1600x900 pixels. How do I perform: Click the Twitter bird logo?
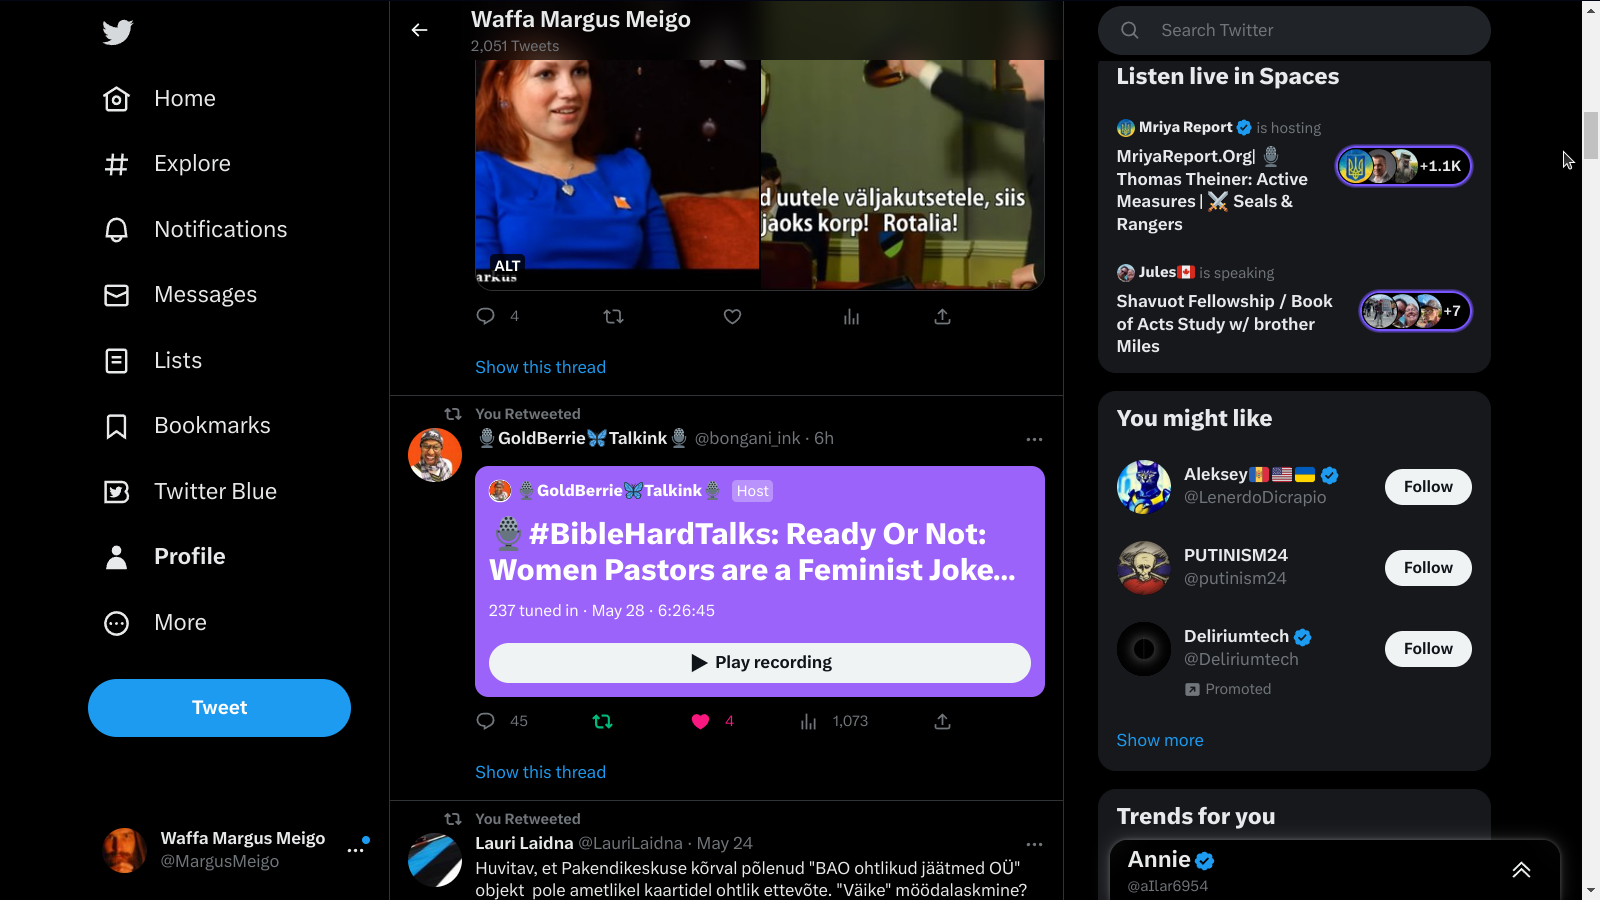coord(117,32)
